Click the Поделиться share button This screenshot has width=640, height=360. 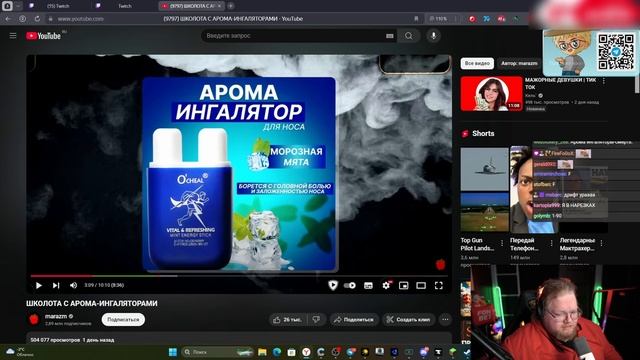point(354,320)
